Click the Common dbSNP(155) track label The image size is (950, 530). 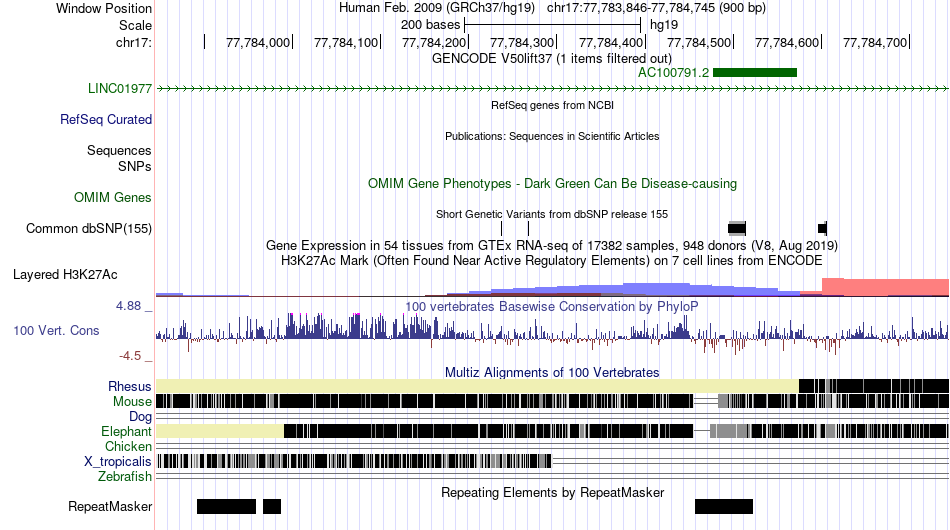pos(89,228)
